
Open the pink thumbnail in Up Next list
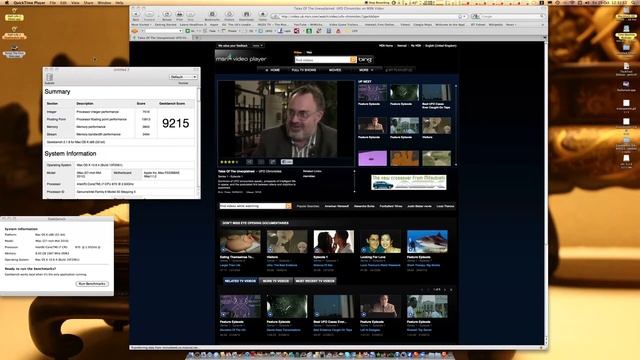tap(372, 158)
